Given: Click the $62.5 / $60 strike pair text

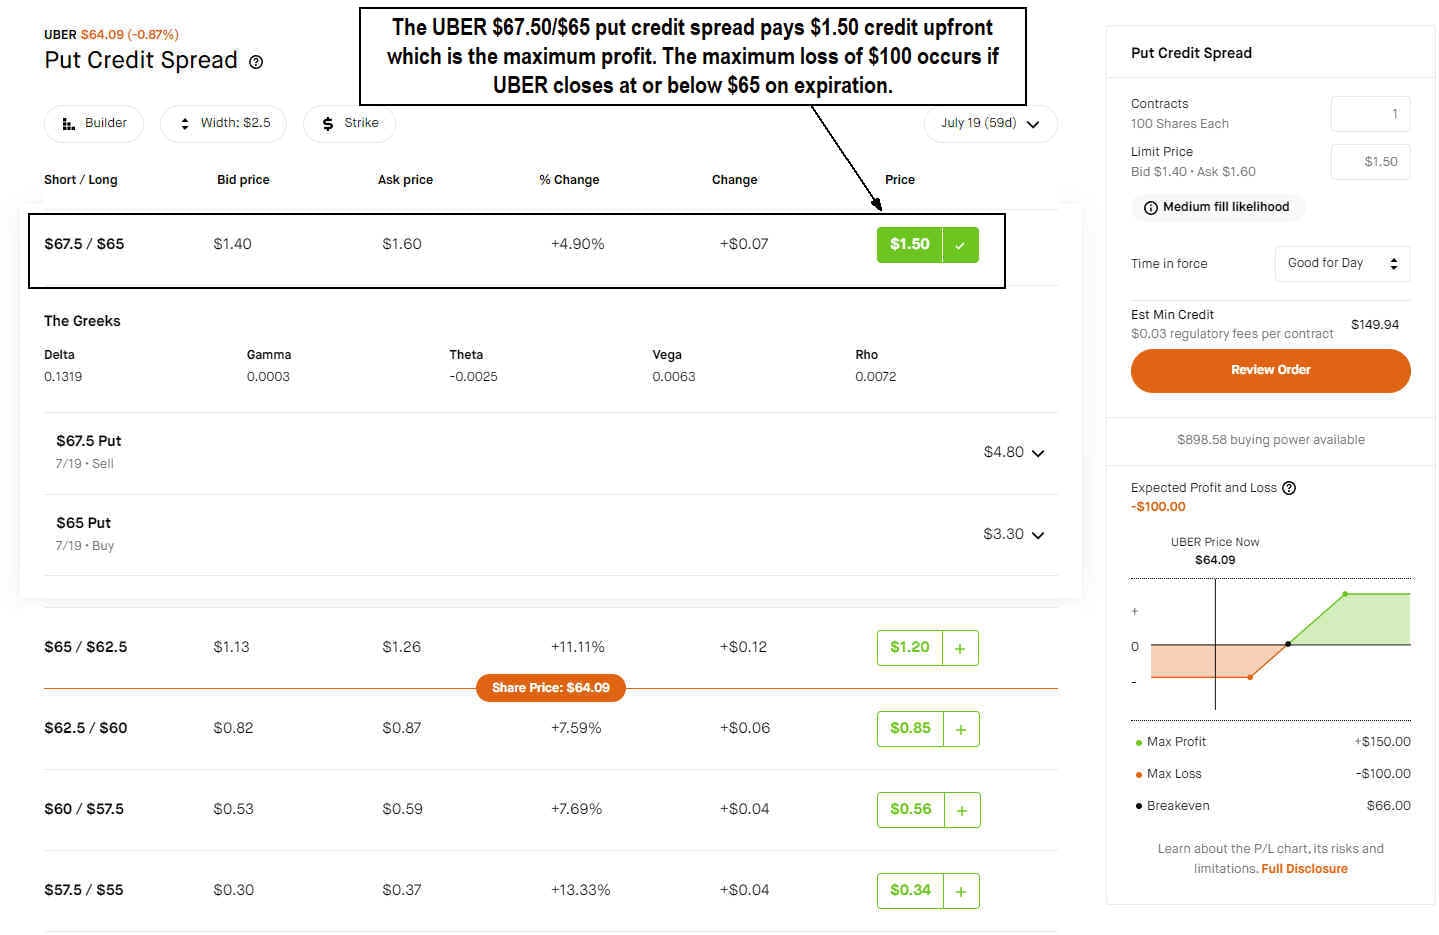Looking at the screenshot, I should [86, 728].
